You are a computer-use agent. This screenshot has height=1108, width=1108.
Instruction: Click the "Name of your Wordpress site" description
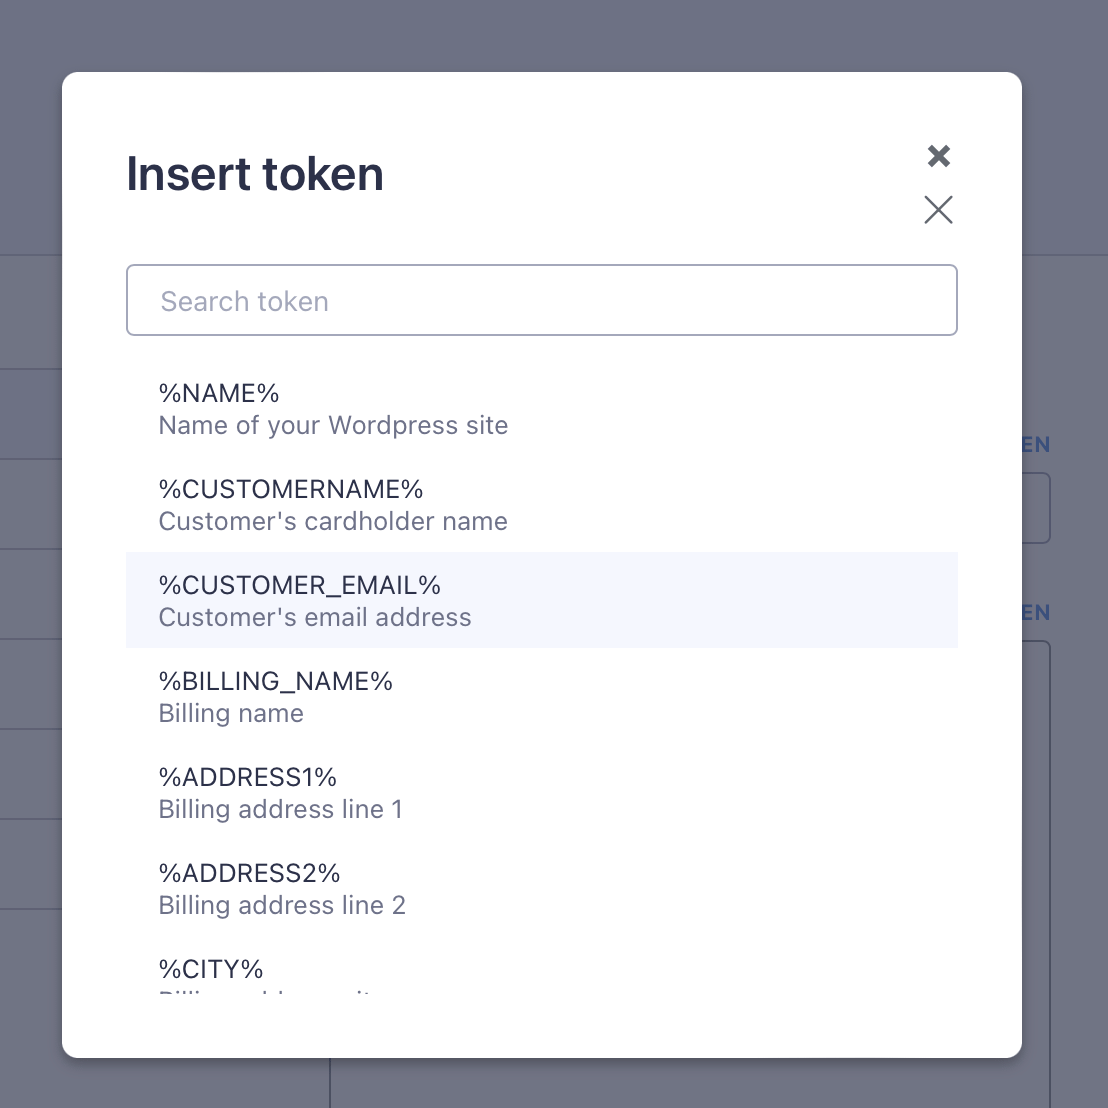point(333,425)
